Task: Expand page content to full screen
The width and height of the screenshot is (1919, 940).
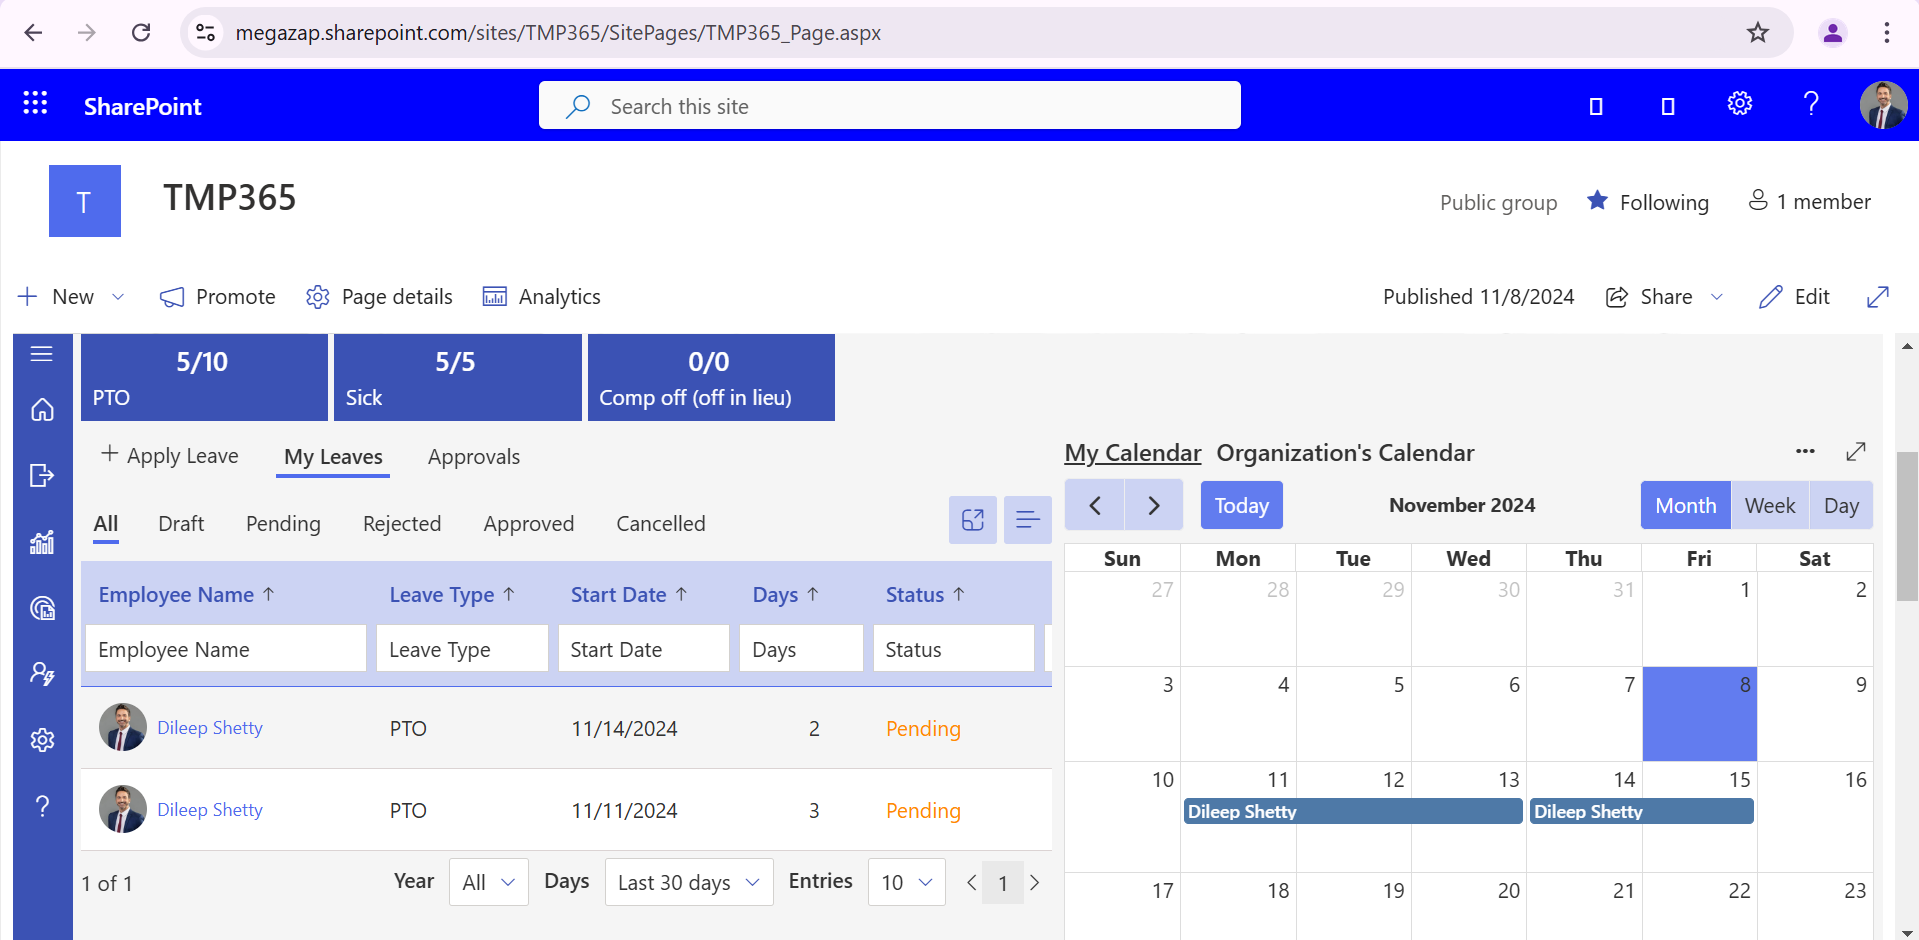Action: tap(1878, 297)
